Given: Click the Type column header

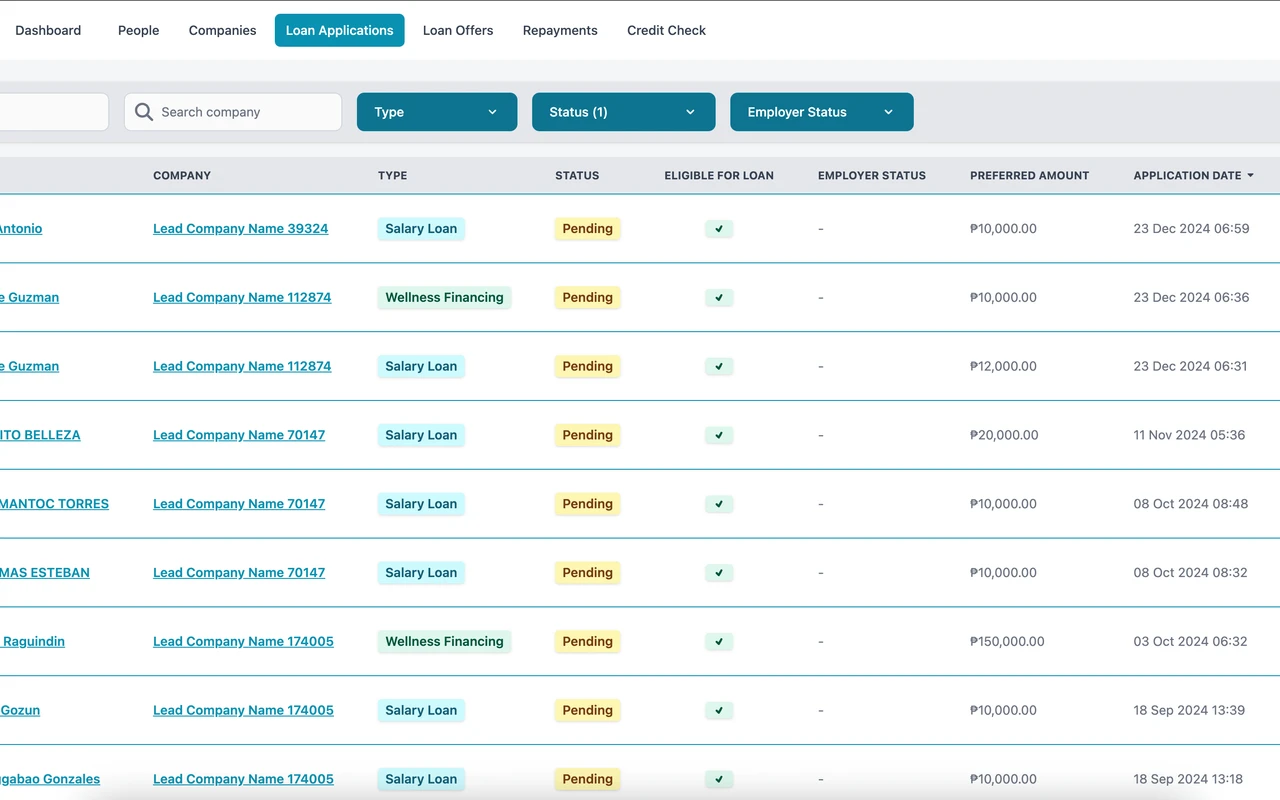Looking at the screenshot, I should [392, 176].
